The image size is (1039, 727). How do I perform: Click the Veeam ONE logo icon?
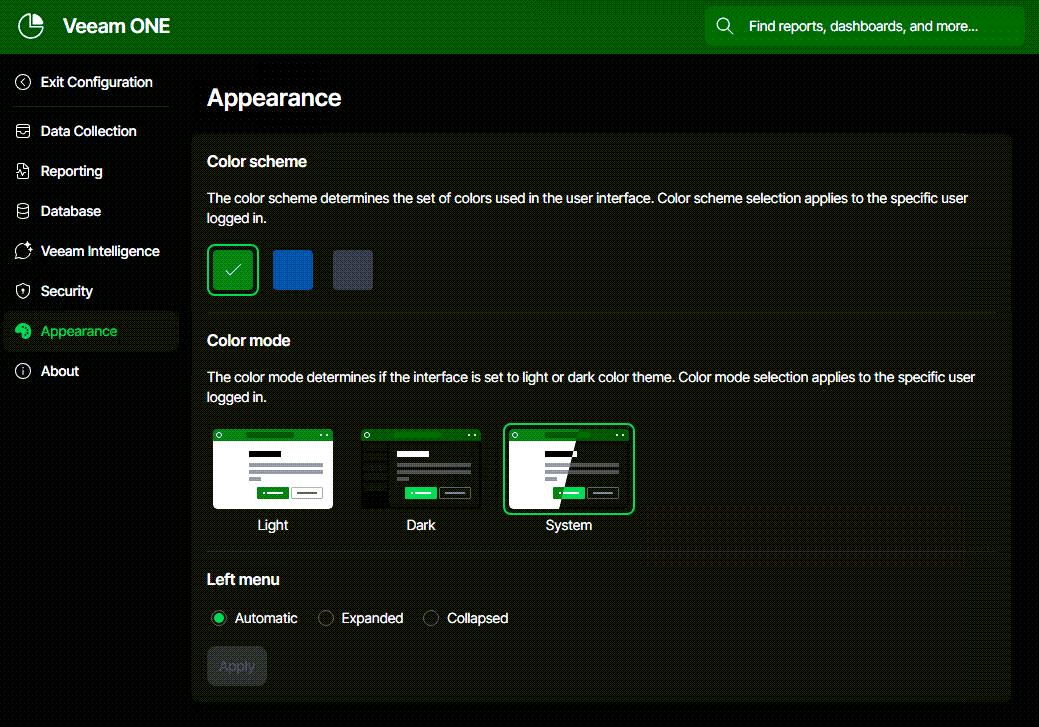point(31,26)
